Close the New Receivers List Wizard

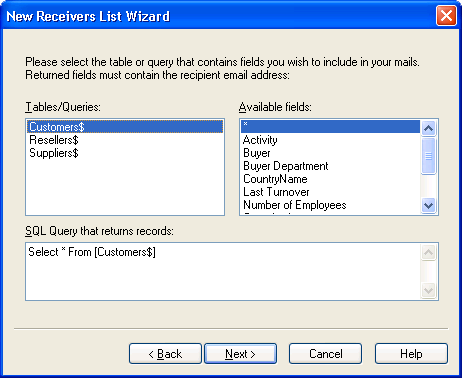pyautogui.click(x=446, y=16)
